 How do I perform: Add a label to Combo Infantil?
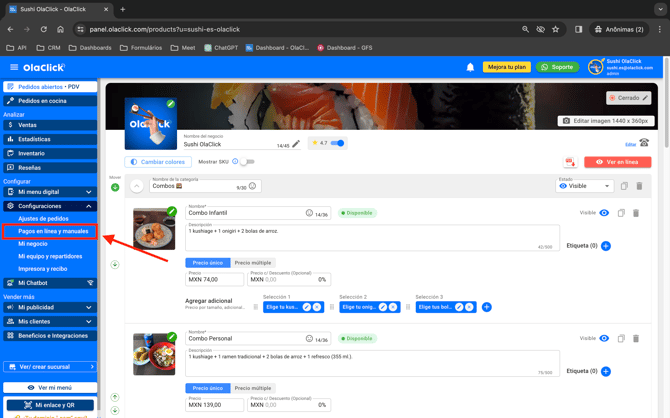click(x=605, y=246)
